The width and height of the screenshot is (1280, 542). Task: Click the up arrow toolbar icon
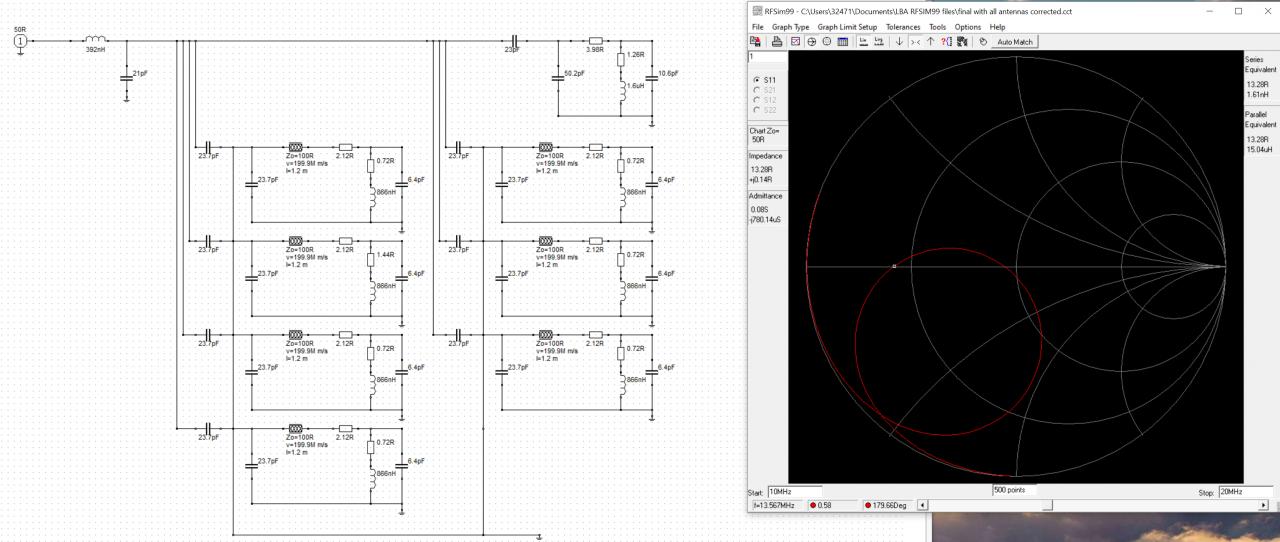pyautogui.click(x=930, y=41)
